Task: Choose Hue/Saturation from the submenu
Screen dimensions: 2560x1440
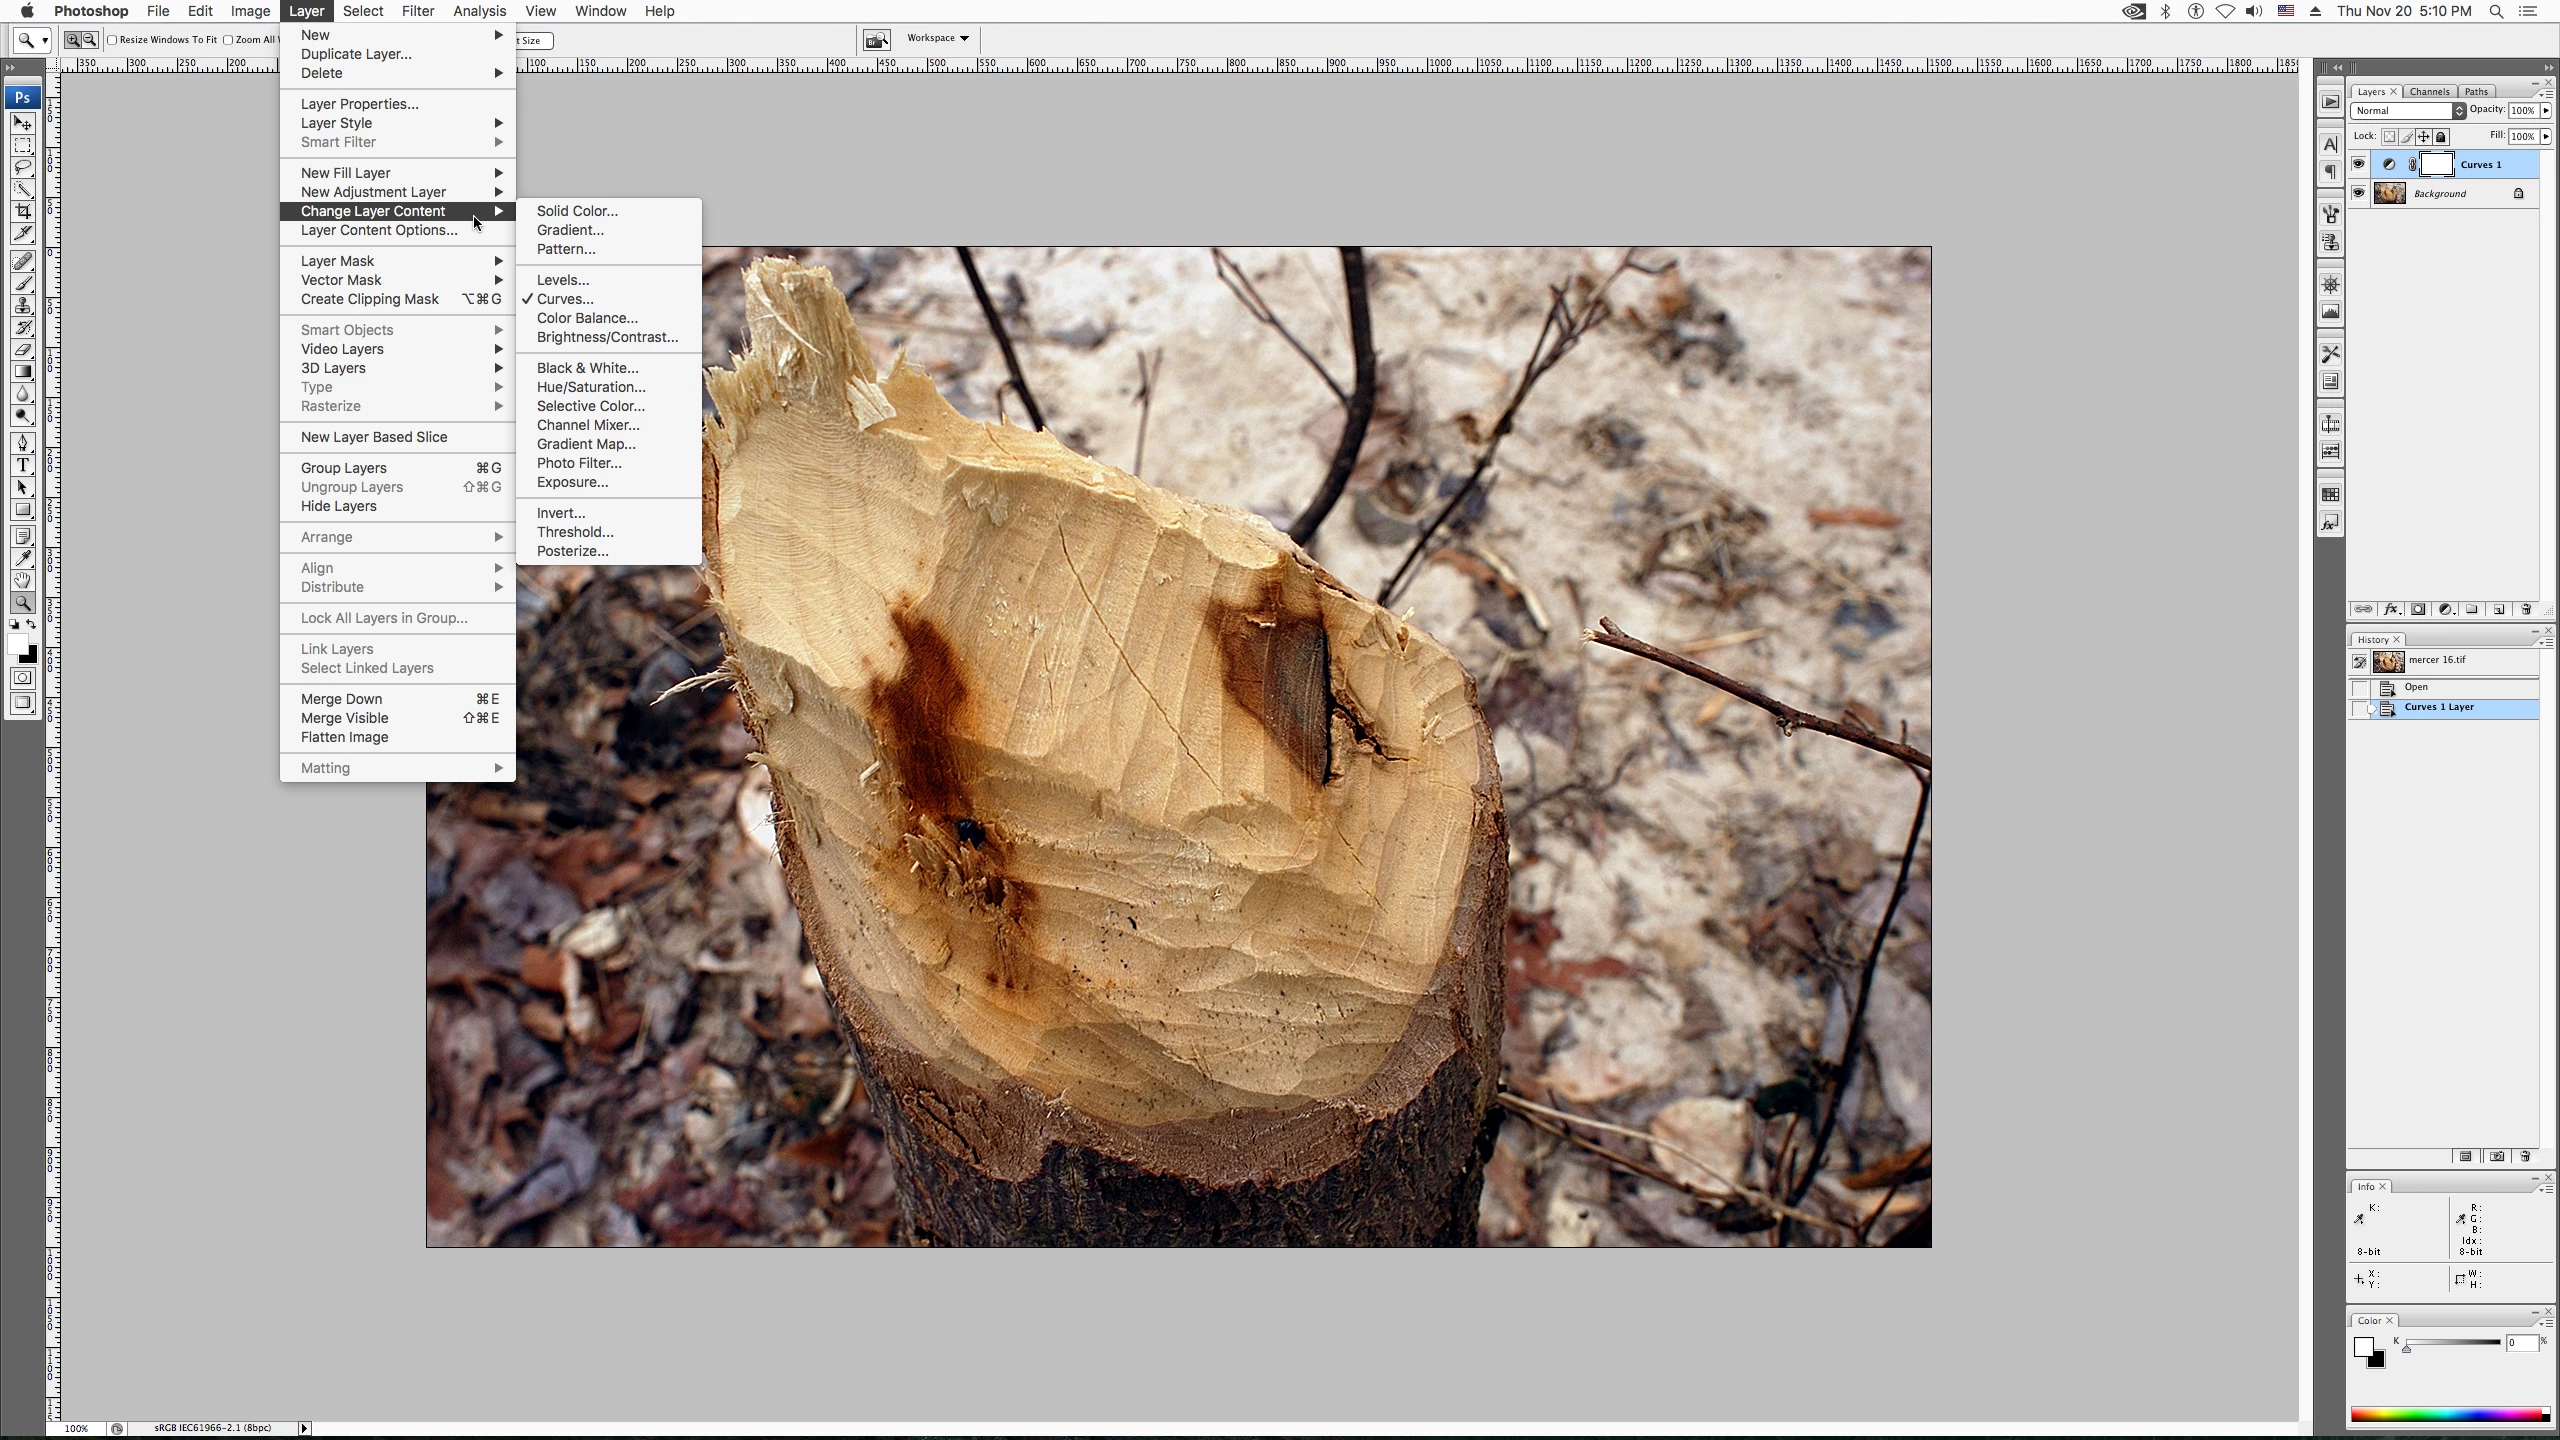Action: [x=590, y=387]
